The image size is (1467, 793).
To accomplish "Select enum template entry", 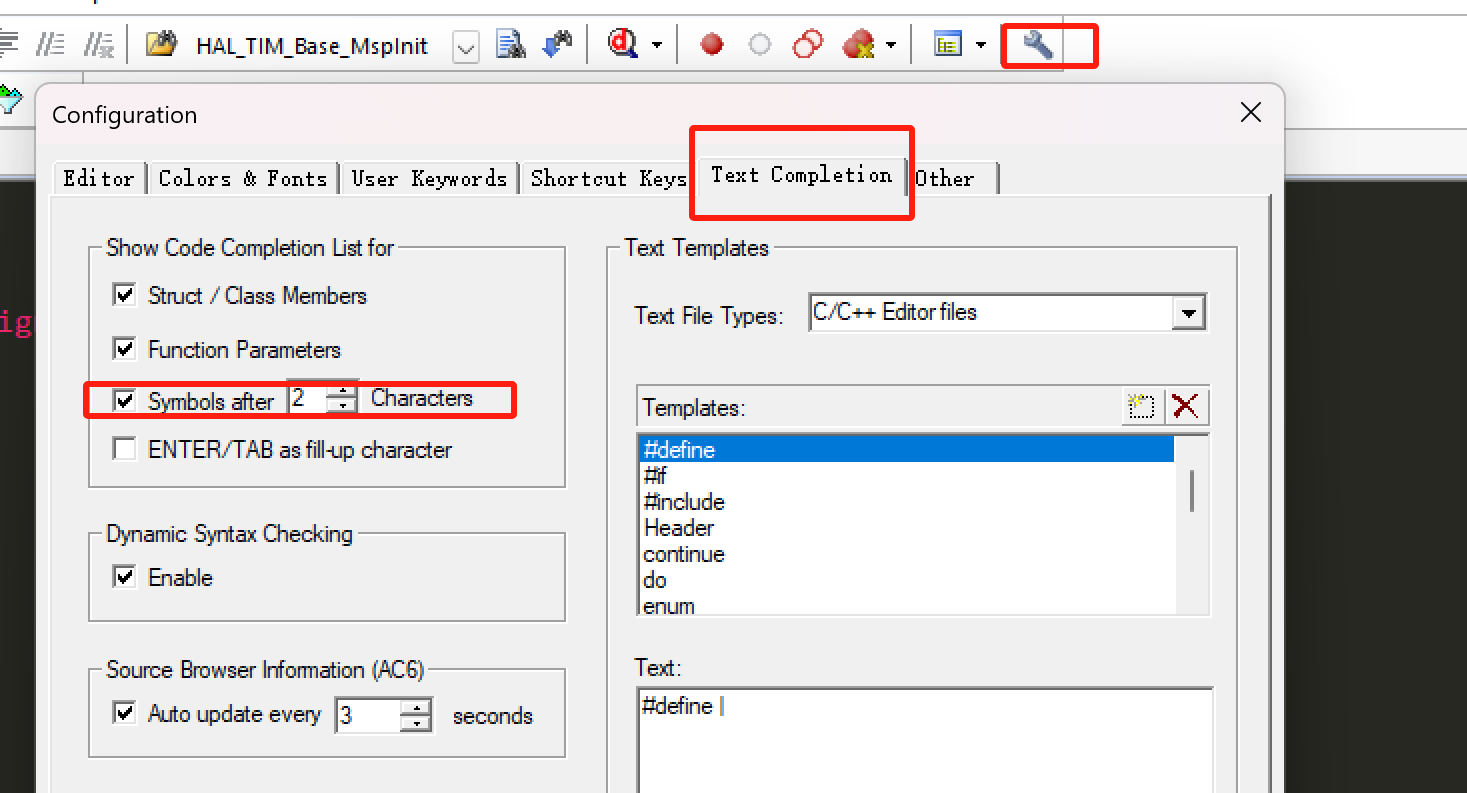I will [905, 605].
